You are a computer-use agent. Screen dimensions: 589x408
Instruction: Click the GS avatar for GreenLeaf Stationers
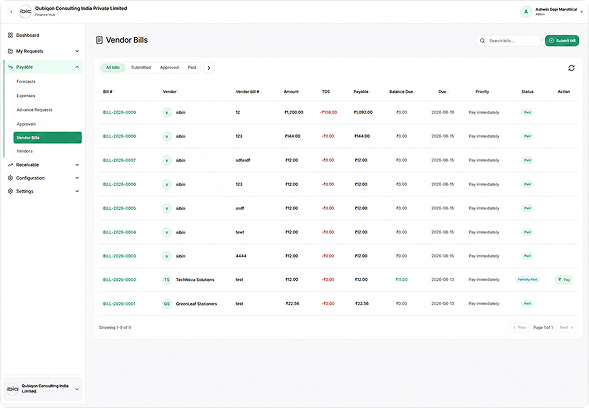167,304
